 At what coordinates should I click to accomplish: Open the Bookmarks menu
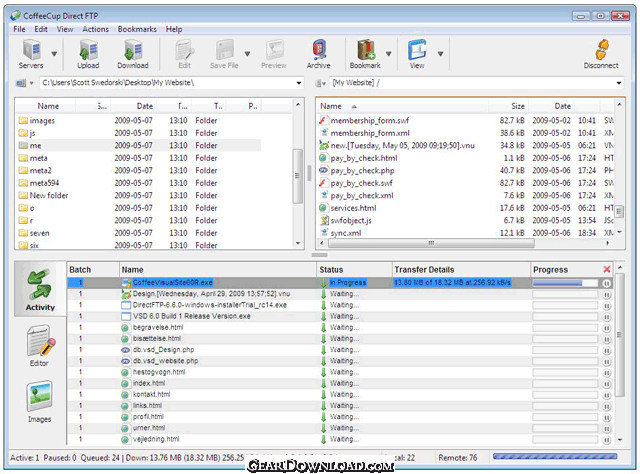pyautogui.click(x=137, y=29)
